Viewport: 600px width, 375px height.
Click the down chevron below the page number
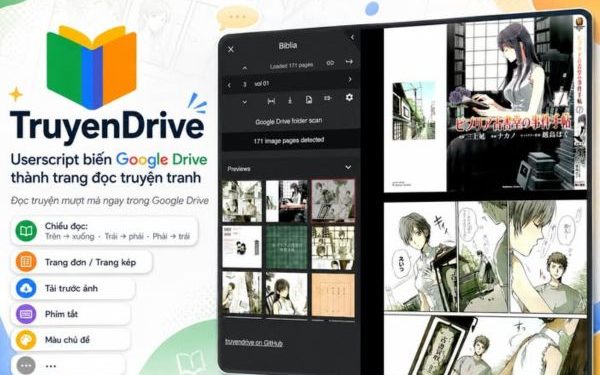pos(245,102)
